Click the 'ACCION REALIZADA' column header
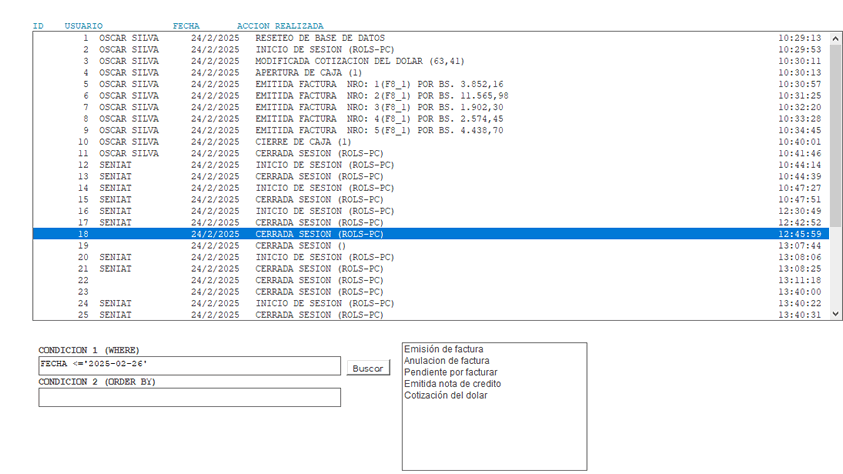Screen dimensions: 843x474 [x=280, y=24]
